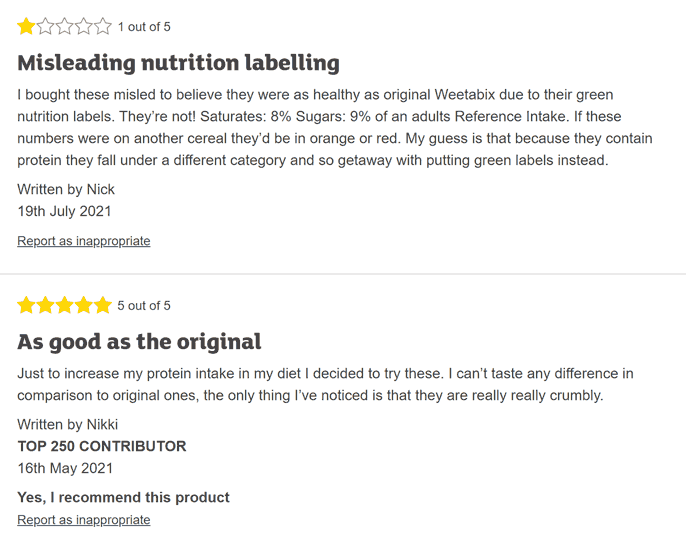Click the 'TOP 250 CONTRIBUTOR' badge text
Image resolution: width=686 pixels, height=551 pixels.
click(102, 446)
